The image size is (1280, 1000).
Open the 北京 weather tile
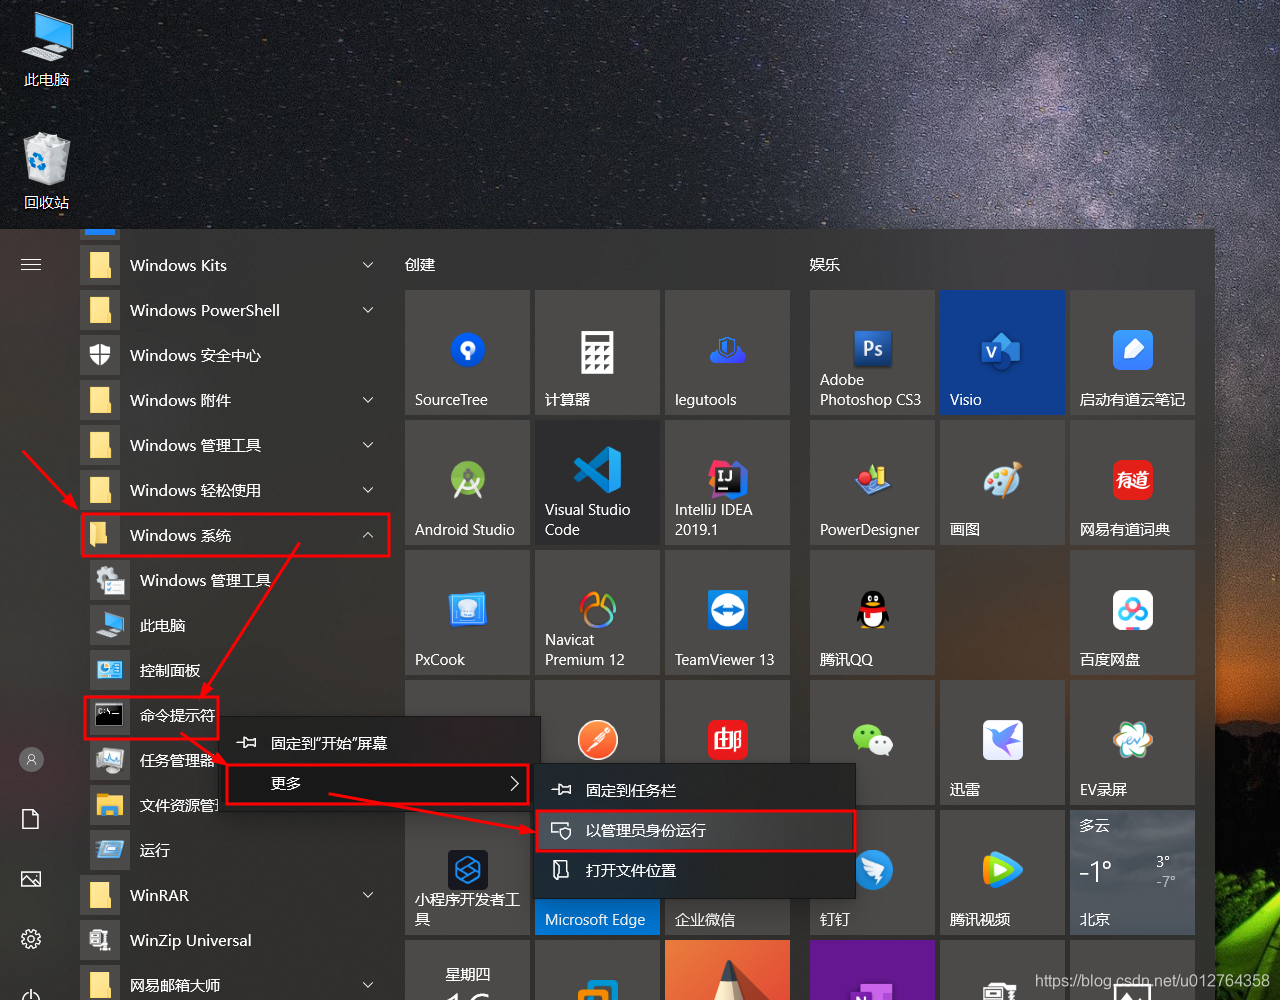click(x=1132, y=872)
